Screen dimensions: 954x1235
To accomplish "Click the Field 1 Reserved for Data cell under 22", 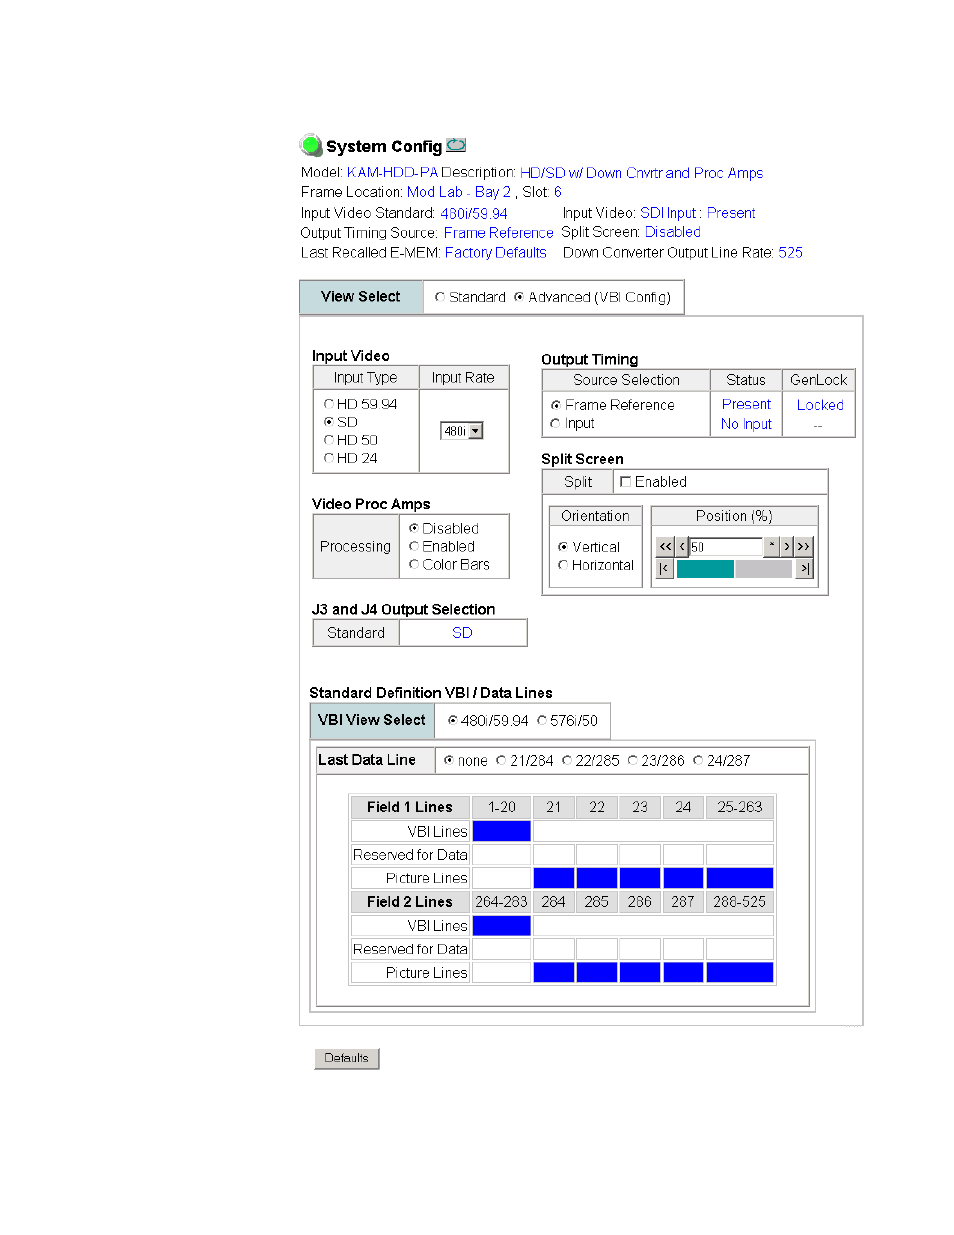I will coord(597,855).
